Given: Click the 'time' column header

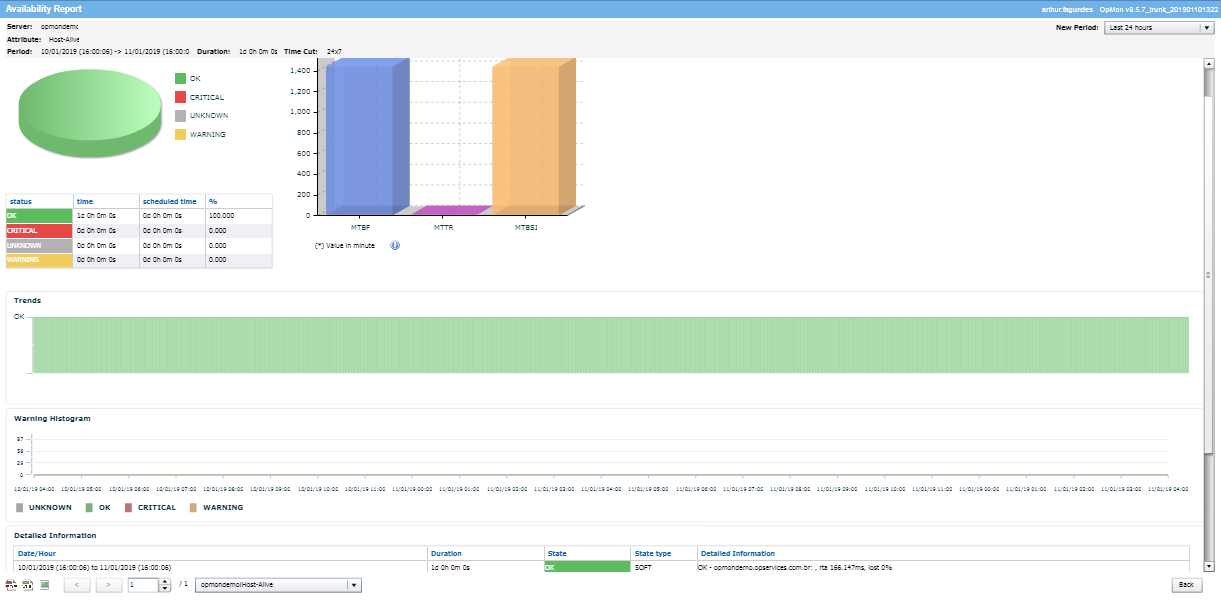Looking at the screenshot, I should pyautogui.click(x=107, y=202).
